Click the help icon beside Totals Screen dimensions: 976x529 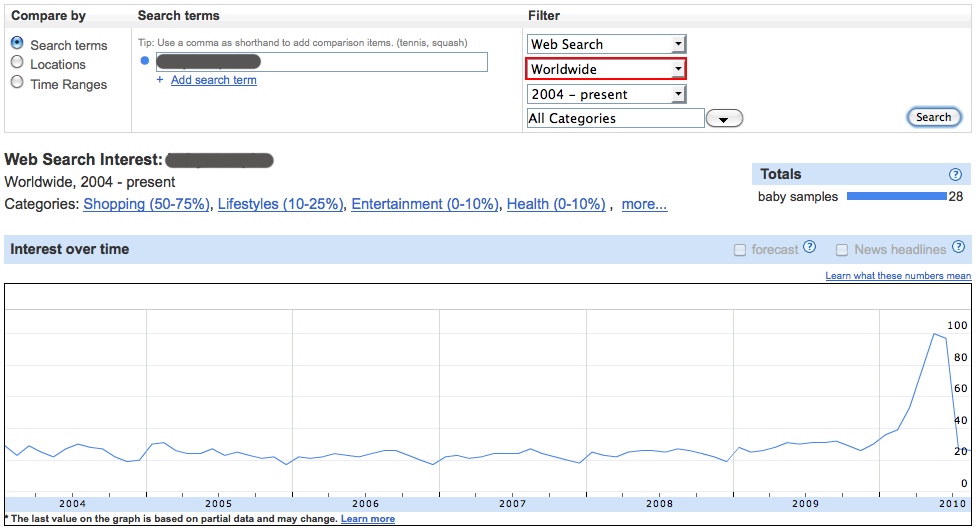pos(955,175)
